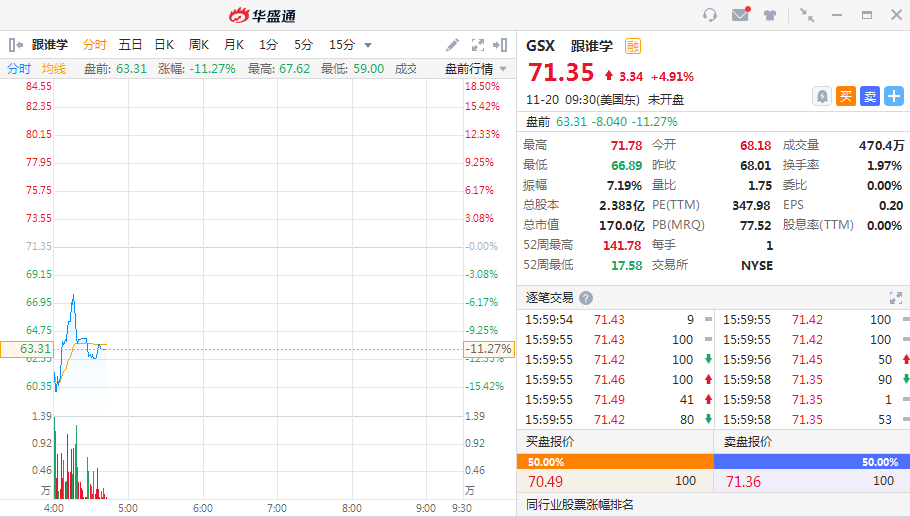The image size is (910, 517).
Task: Toggle the 成交 volume indicator
Action: point(406,69)
